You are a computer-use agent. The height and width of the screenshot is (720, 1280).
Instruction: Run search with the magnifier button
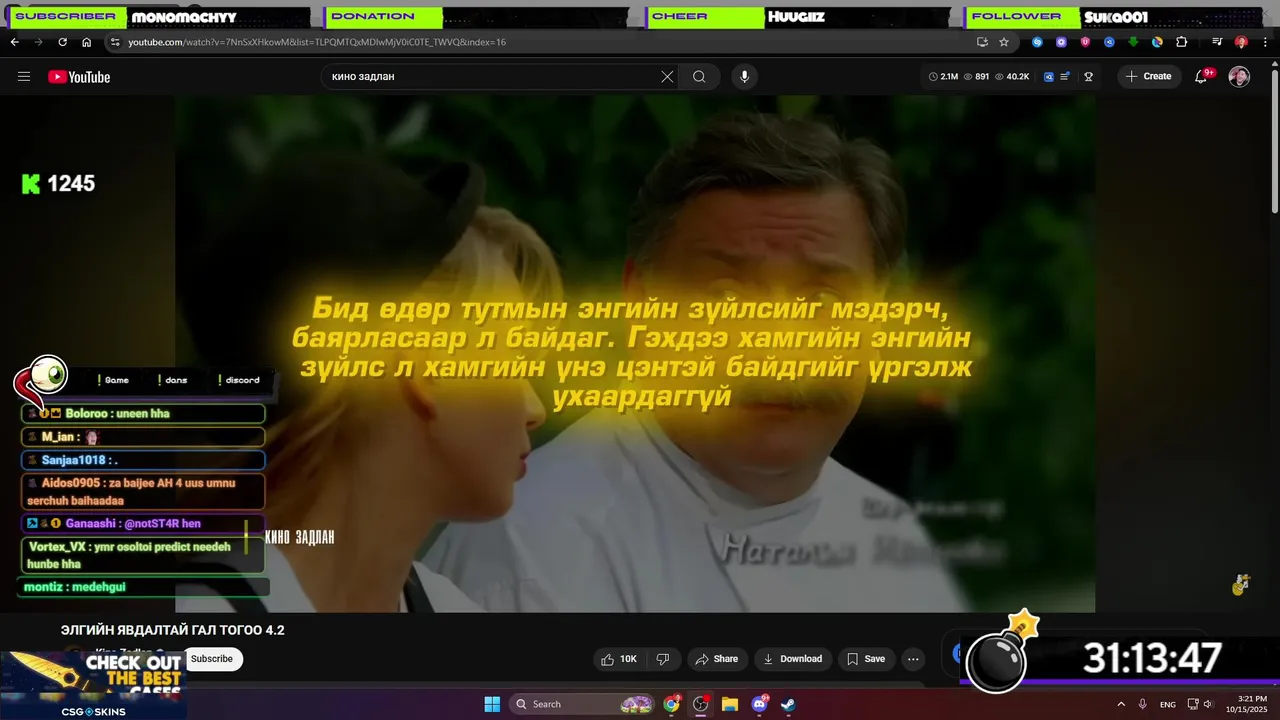pyautogui.click(x=699, y=77)
